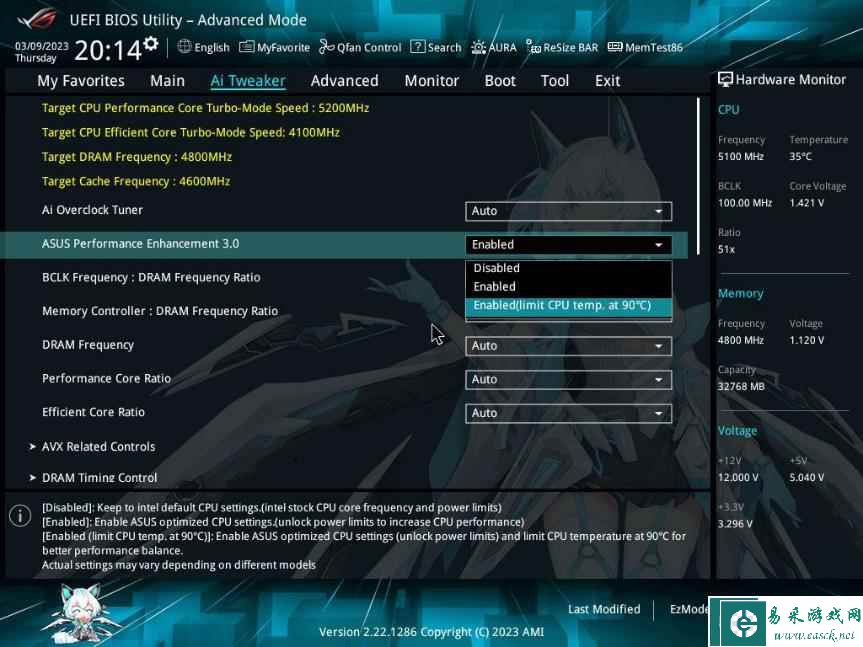
Task: Select Memory Controller : DRAM Frequency Ratio row
Action: (x=160, y=311)
